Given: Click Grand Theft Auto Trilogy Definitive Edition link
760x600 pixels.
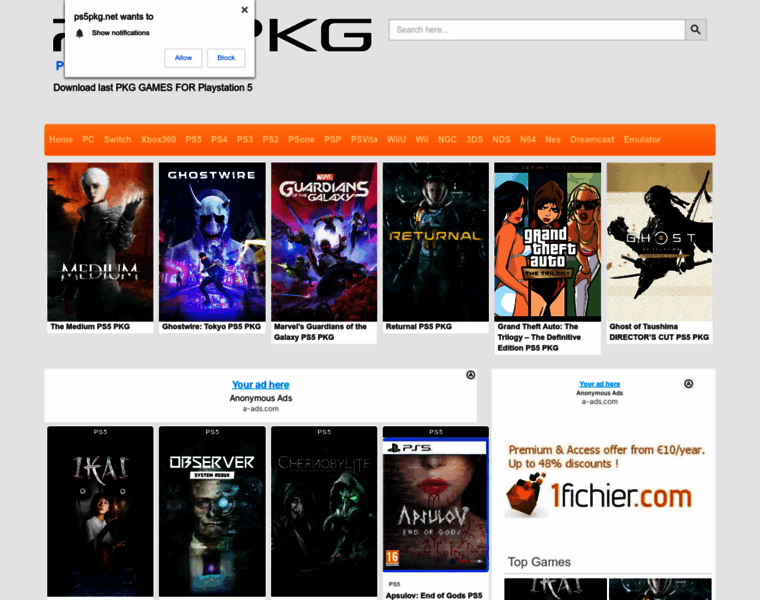Looking at the screenshot, I should tap(539, 337).
